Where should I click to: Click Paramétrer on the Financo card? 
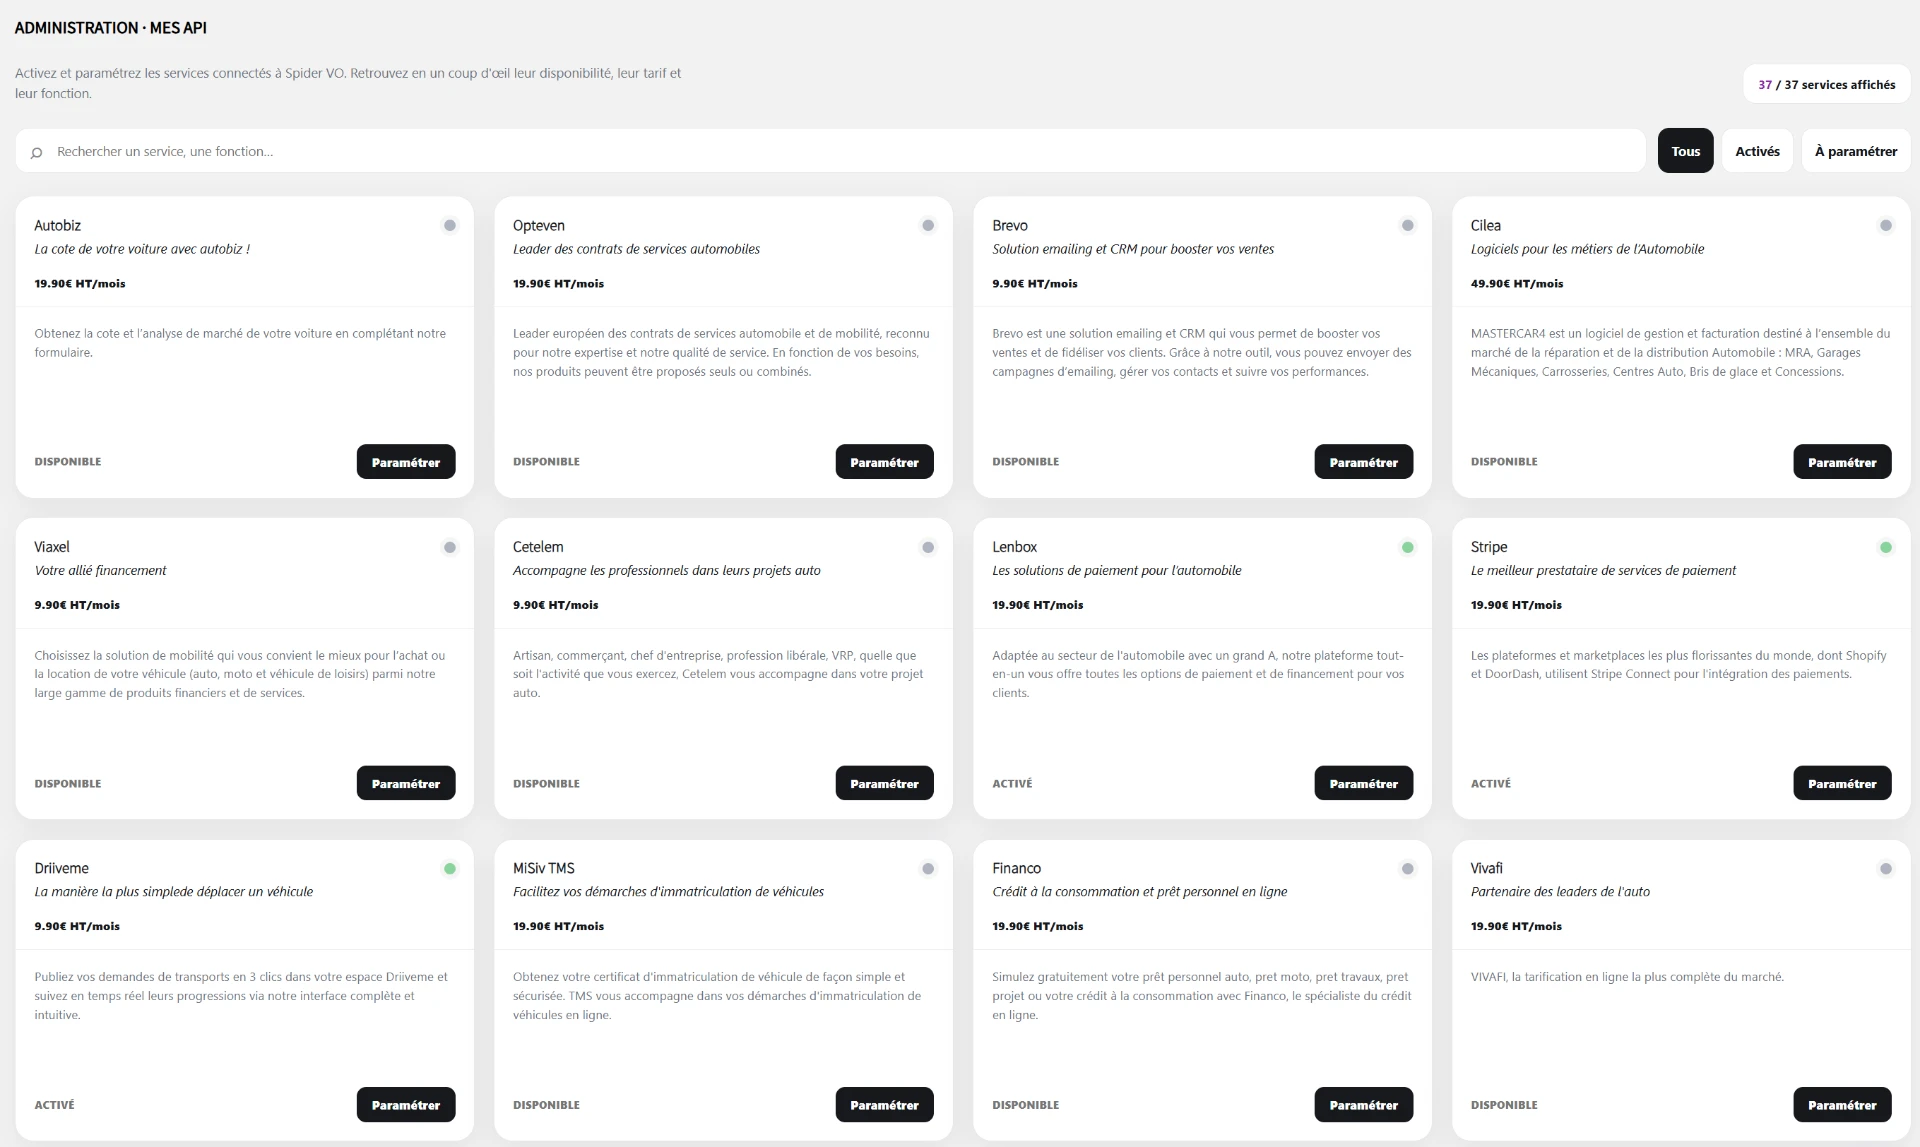[1363, 1104]
